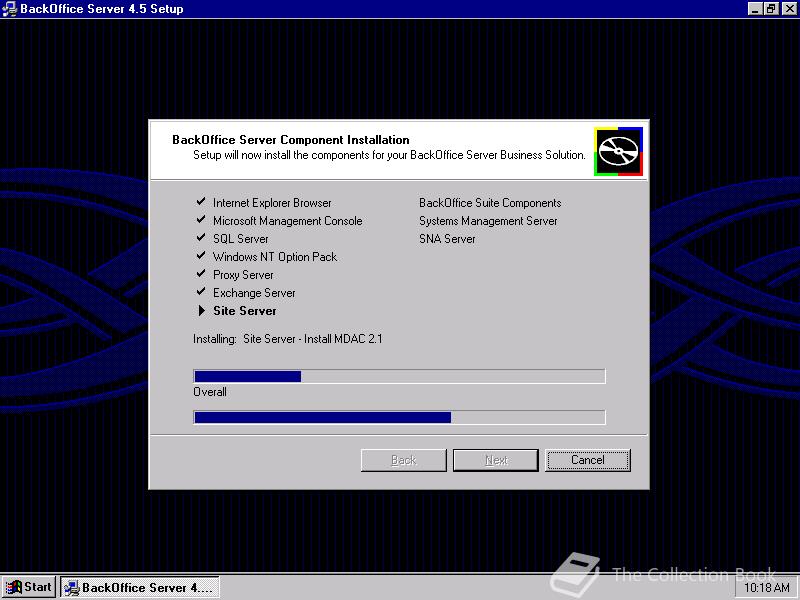Click the Overall progress bar
The width and height of the screenshot is (800, 600).
click(399, 417)
